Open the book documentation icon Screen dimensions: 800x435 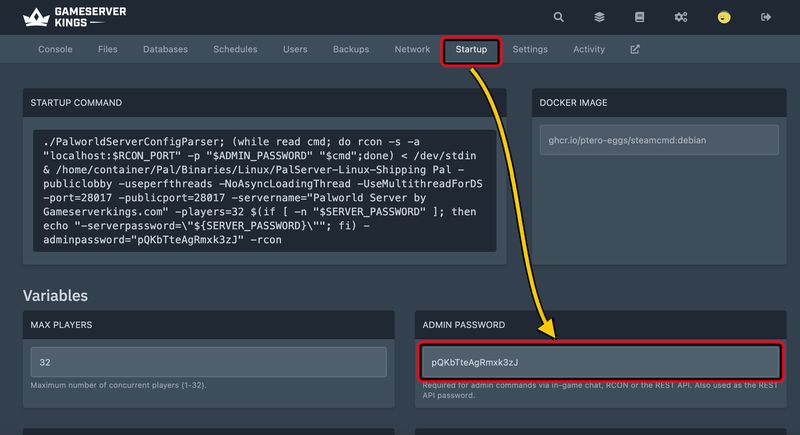pos(639,17)
